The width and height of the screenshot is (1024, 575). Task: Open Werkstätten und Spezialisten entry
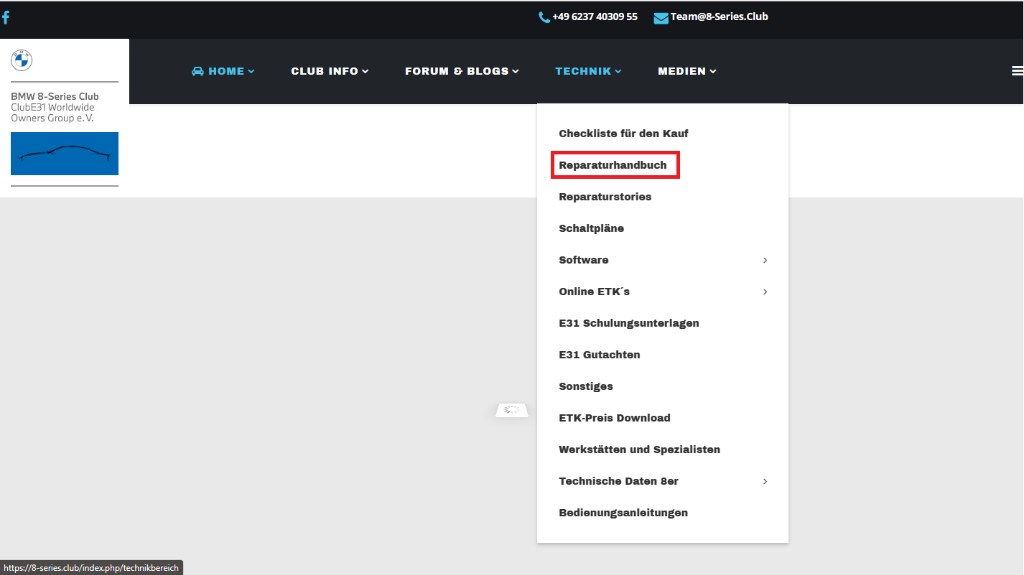(x=639, y=450)
